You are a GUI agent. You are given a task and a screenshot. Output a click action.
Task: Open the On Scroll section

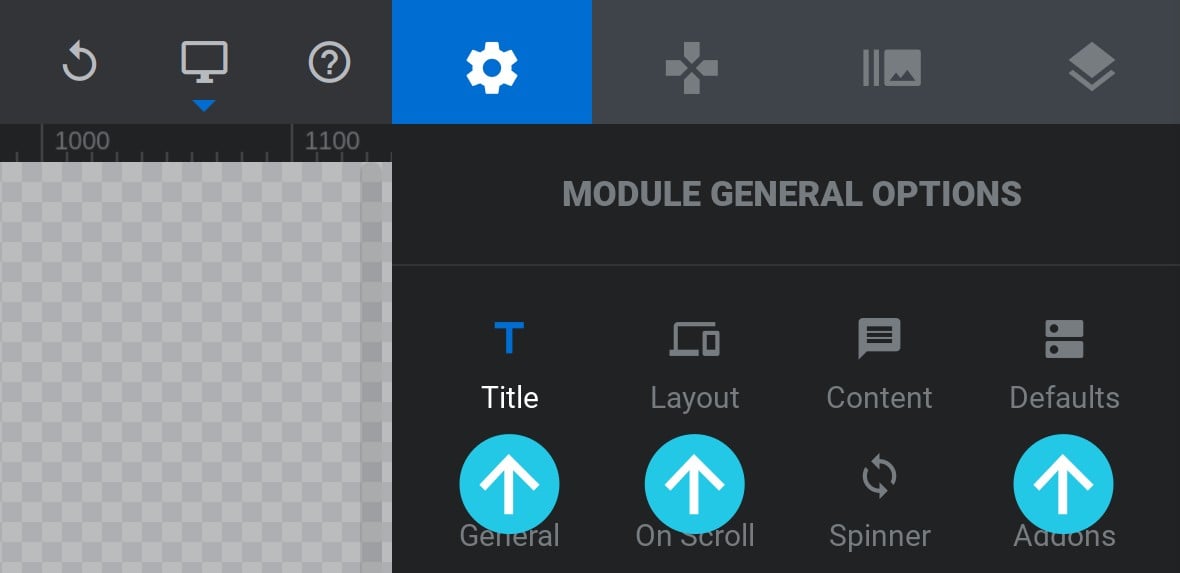point(695,536)
